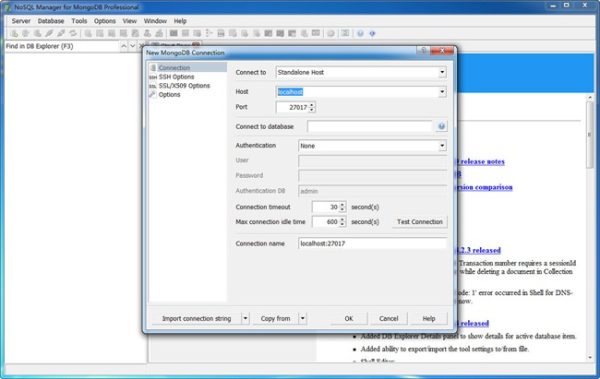Click the question mark in dialog title bar

(423, 51)
